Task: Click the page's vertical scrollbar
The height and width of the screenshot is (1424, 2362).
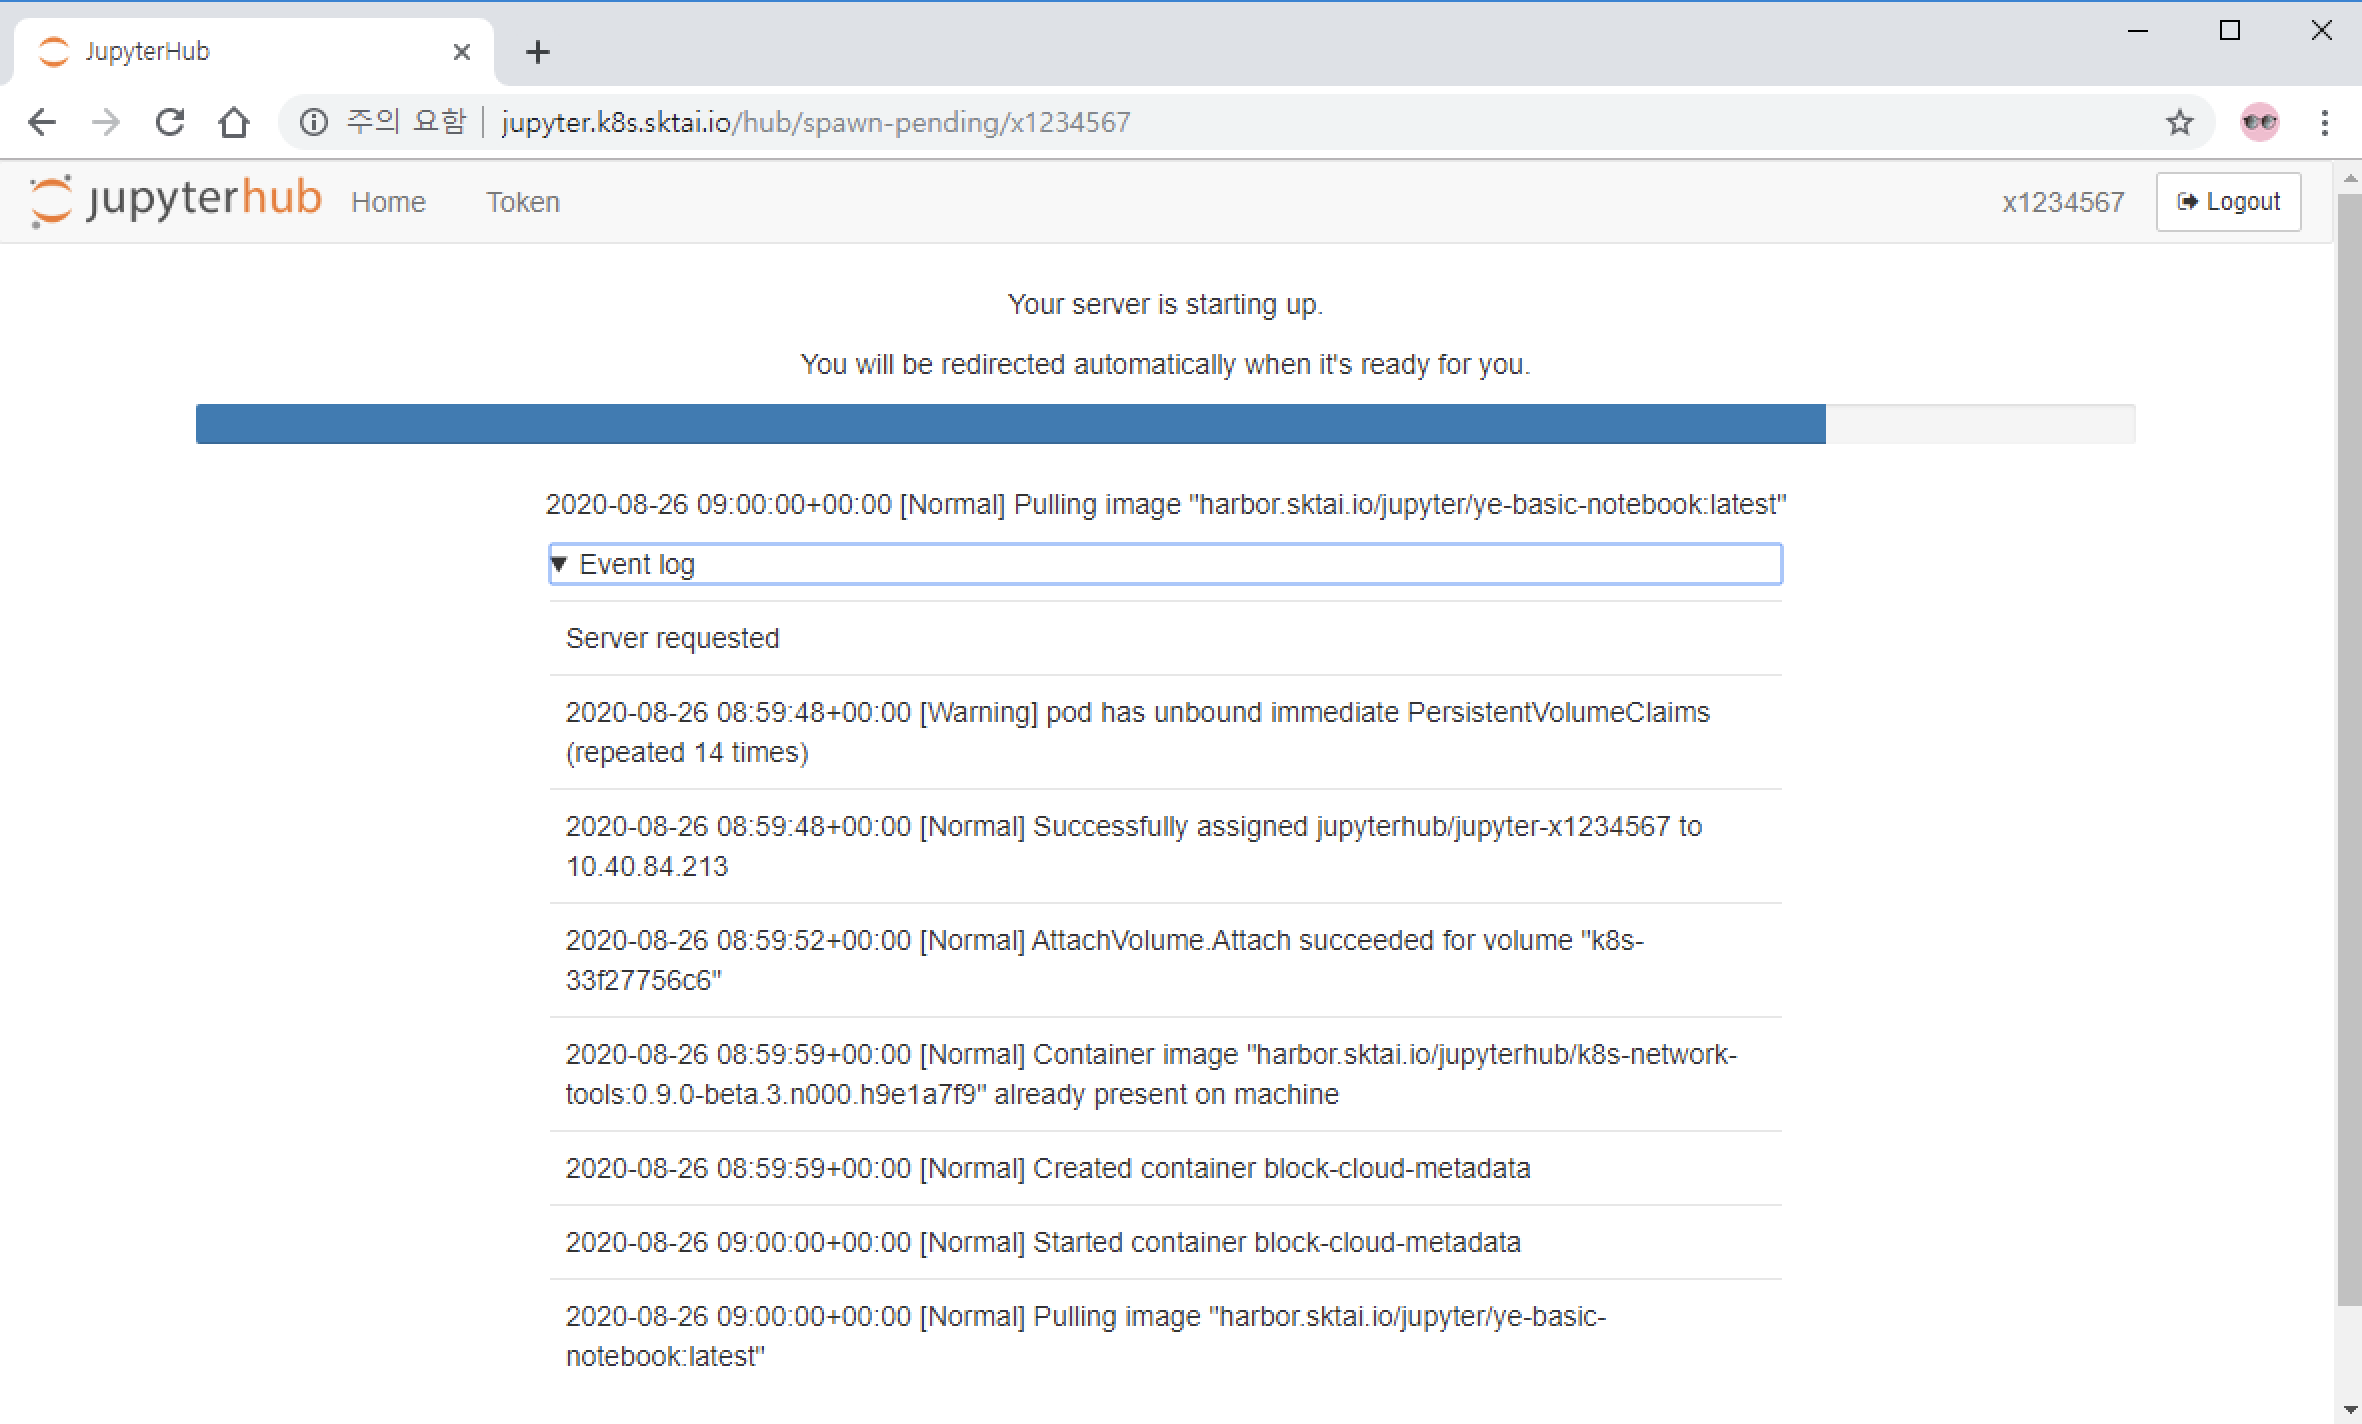Action: [x=2349, y=750]
